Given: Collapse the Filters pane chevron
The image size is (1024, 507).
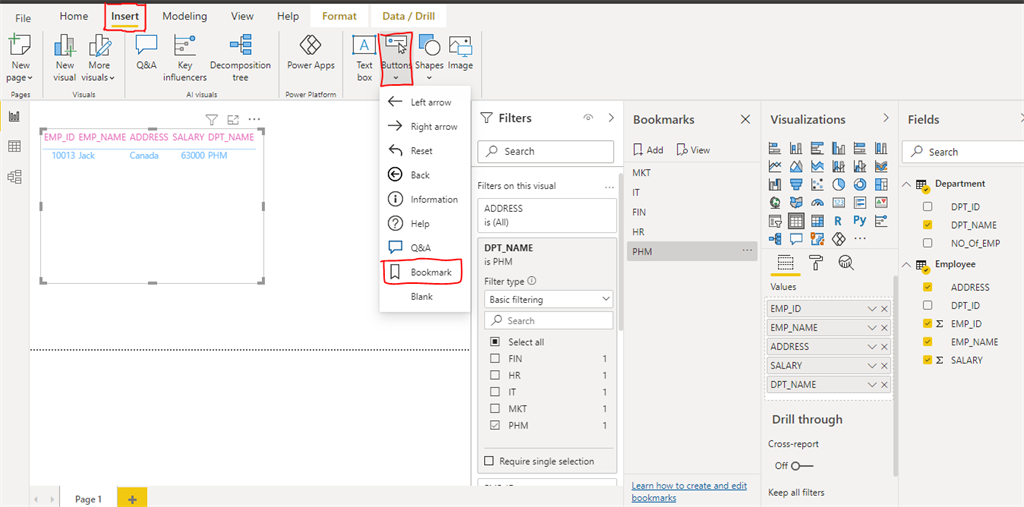Looking at the screenshot, I should click(x=611, y=118).
